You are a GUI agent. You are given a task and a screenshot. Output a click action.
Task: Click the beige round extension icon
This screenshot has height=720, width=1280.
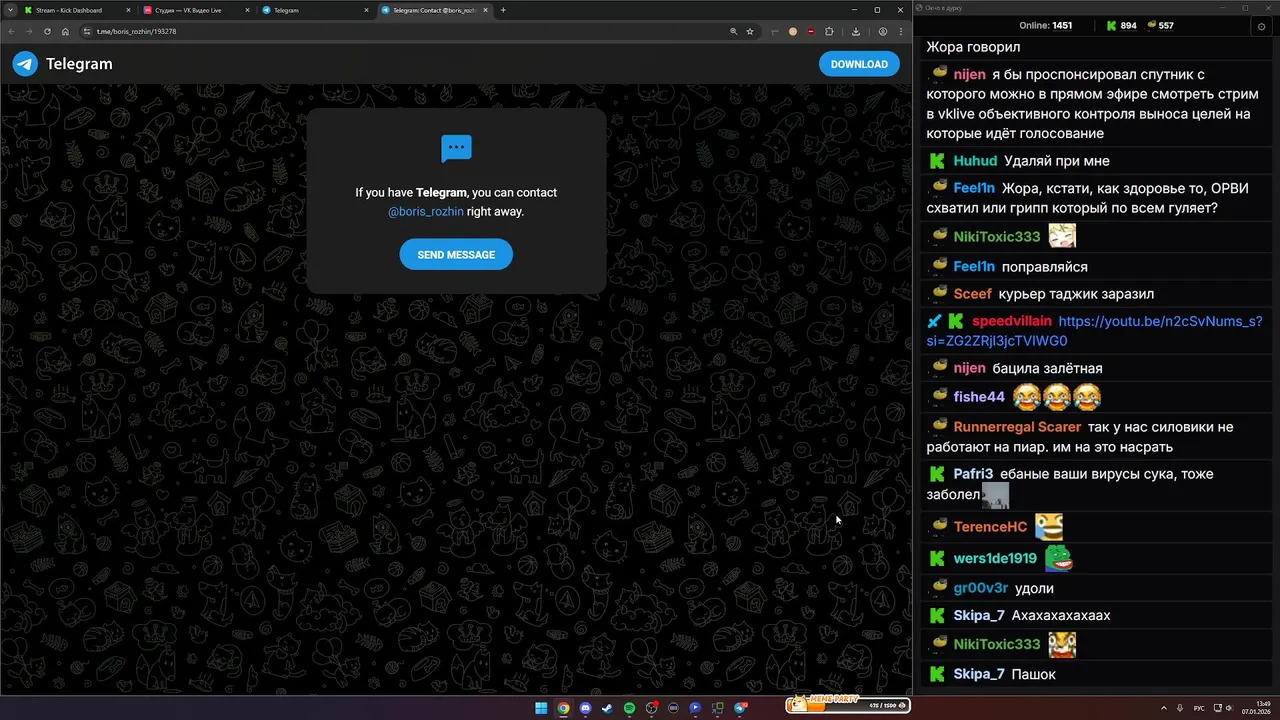(793, 31)
